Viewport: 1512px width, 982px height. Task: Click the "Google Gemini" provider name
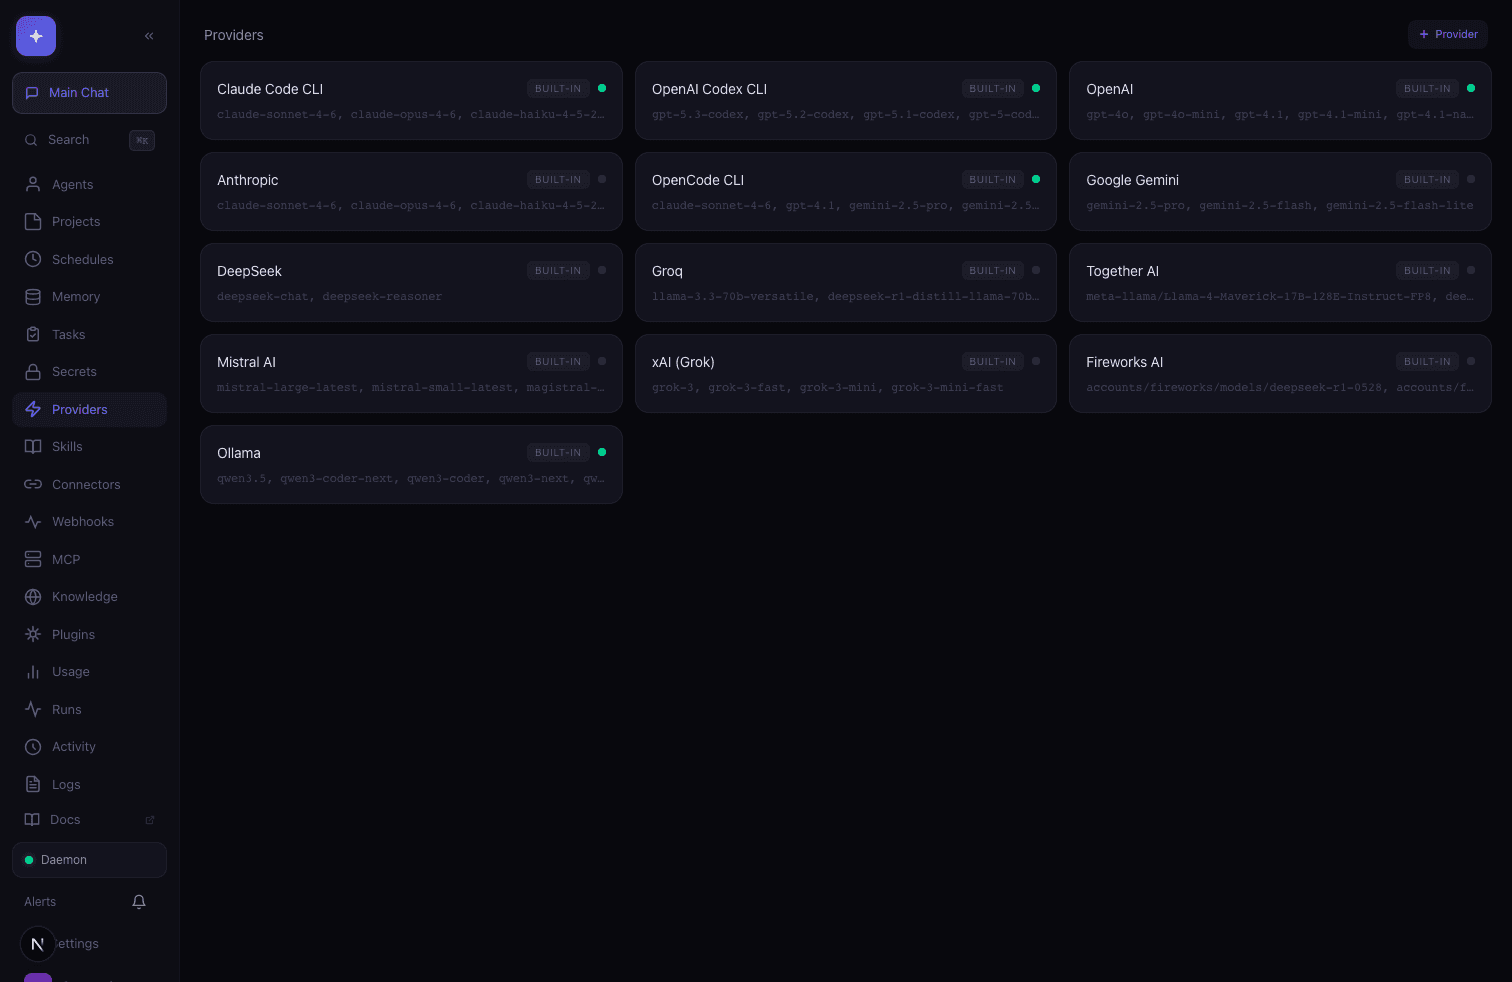pos(1133,180)
